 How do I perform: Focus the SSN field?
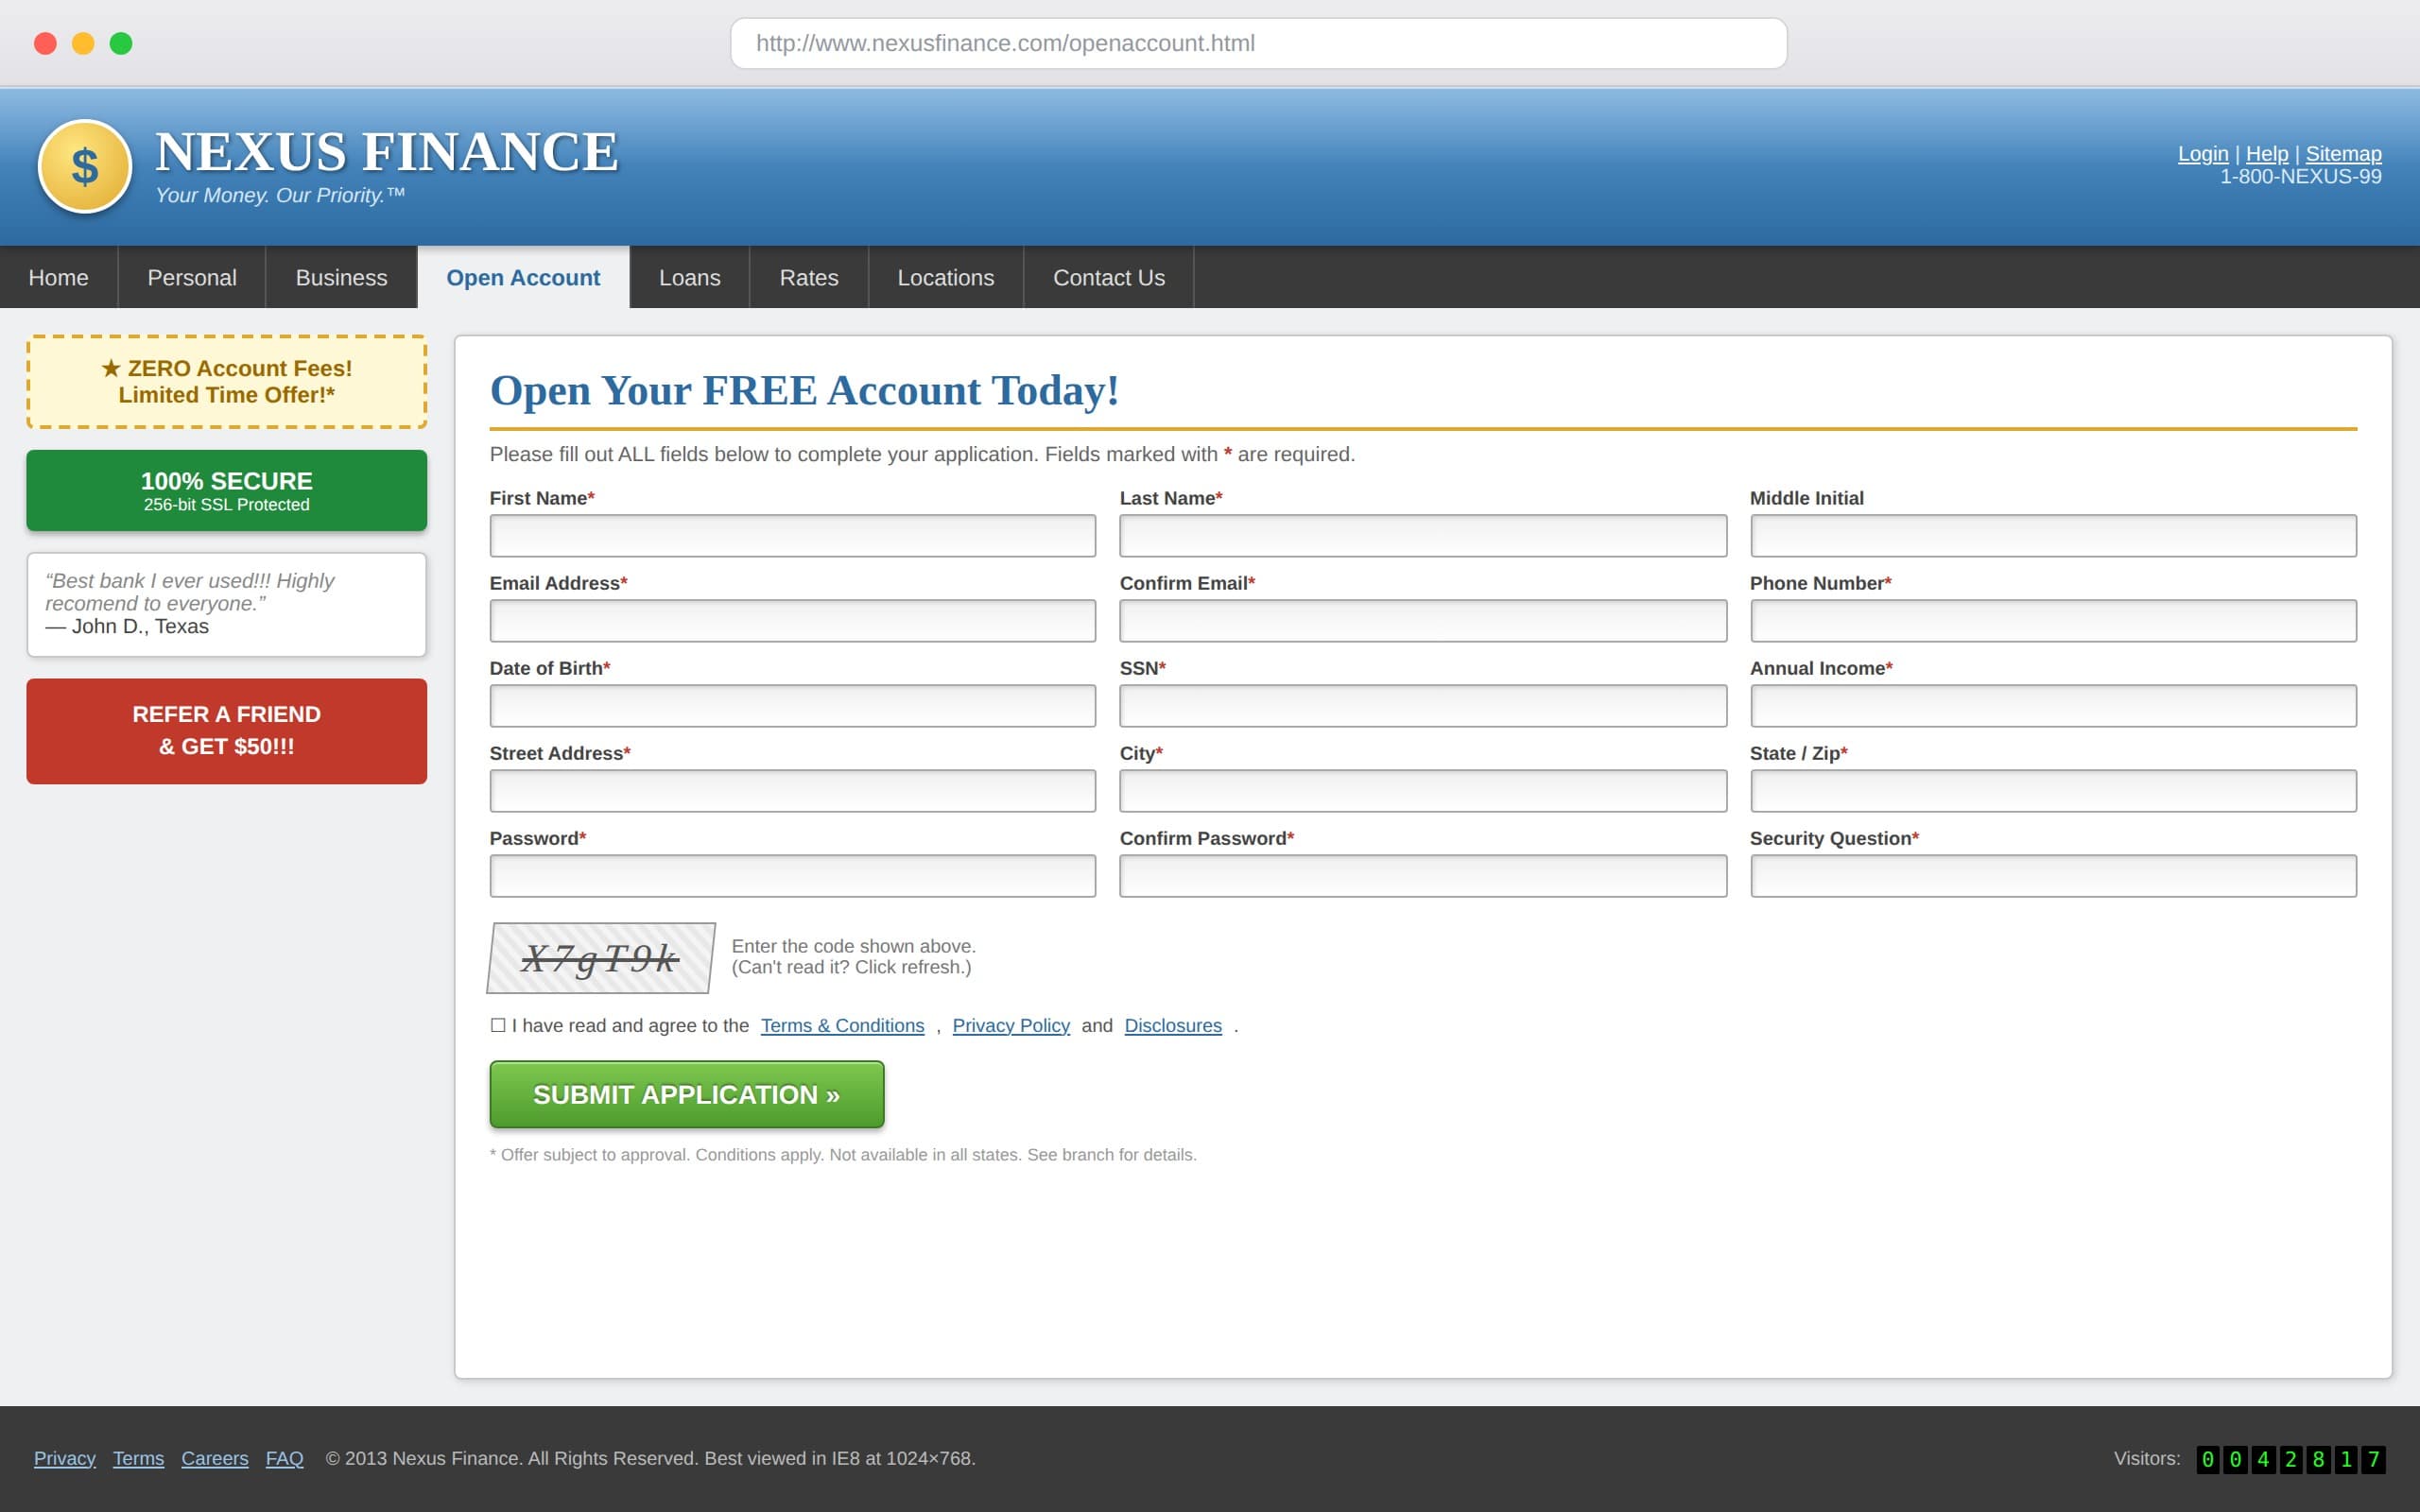coord(1423,706)
